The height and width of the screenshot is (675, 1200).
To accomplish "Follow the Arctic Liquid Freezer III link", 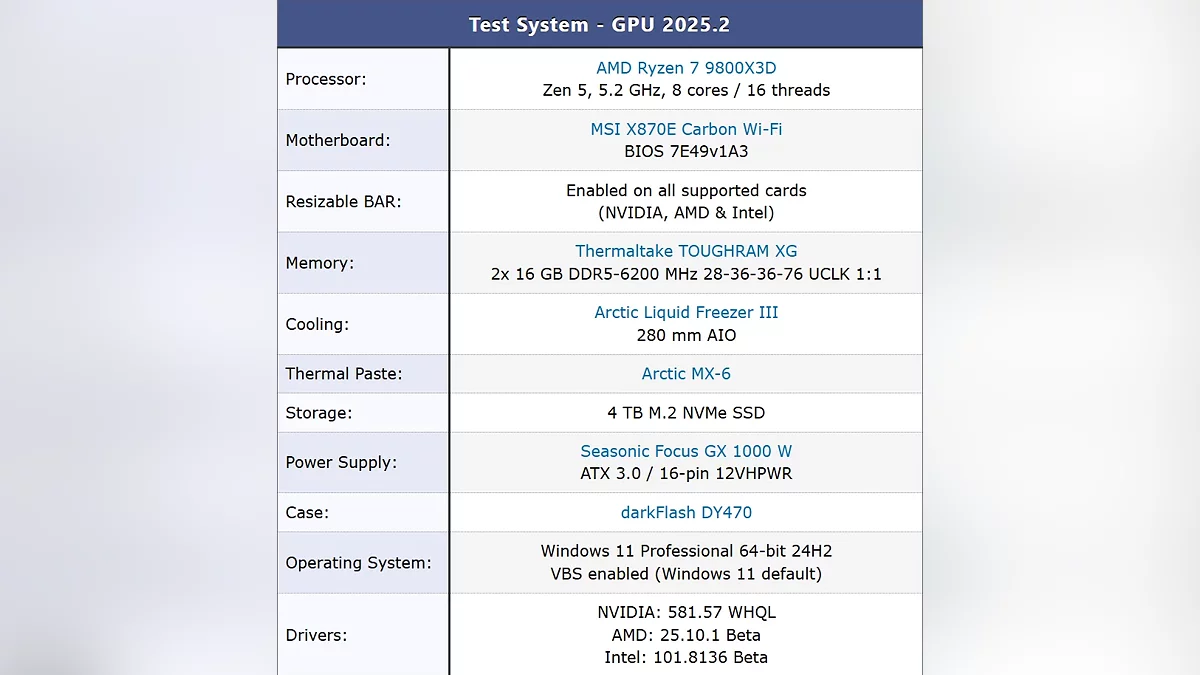I will point(686,312).
